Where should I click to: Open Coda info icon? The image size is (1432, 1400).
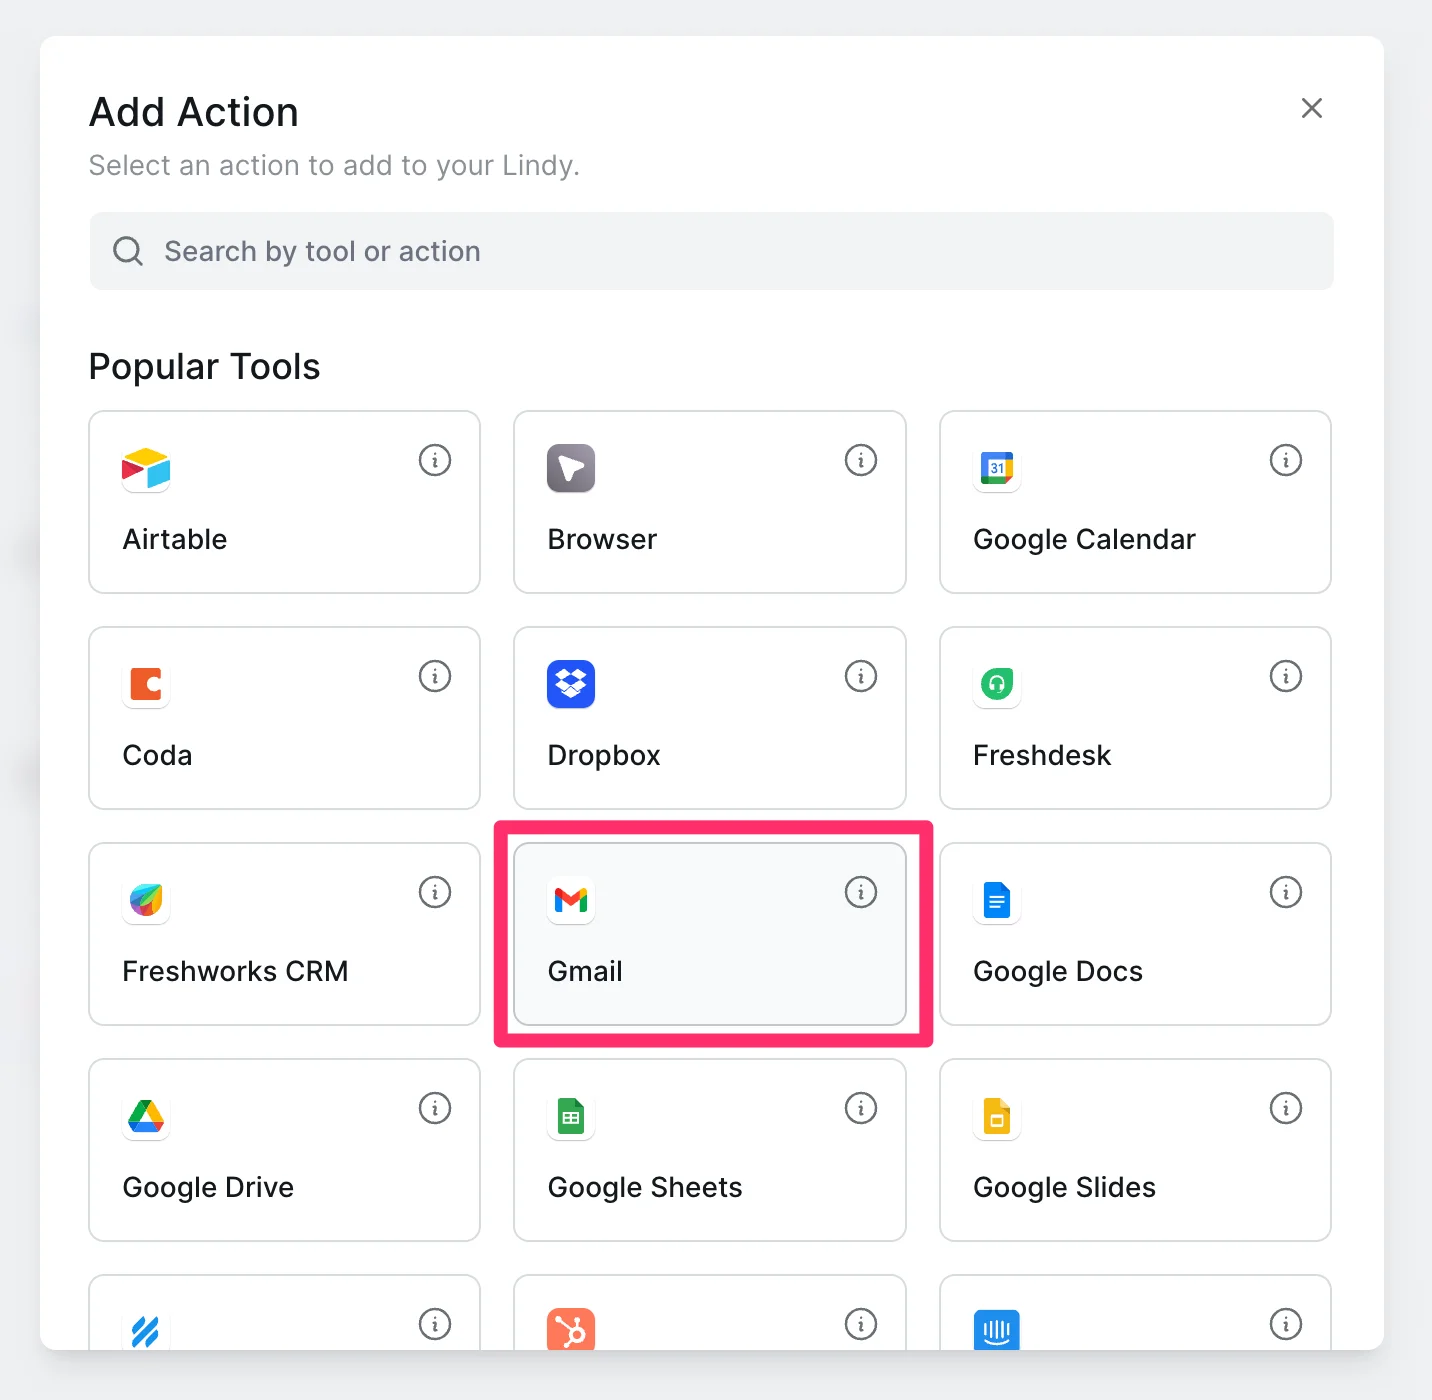coord(435,676)
